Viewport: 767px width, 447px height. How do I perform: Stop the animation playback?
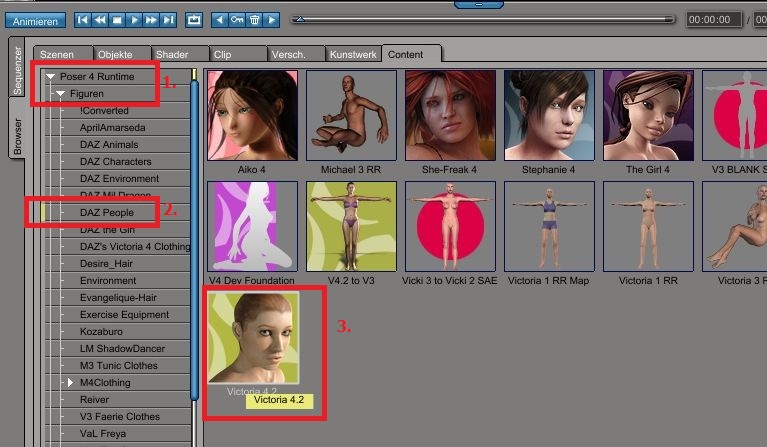pos(117,20)
